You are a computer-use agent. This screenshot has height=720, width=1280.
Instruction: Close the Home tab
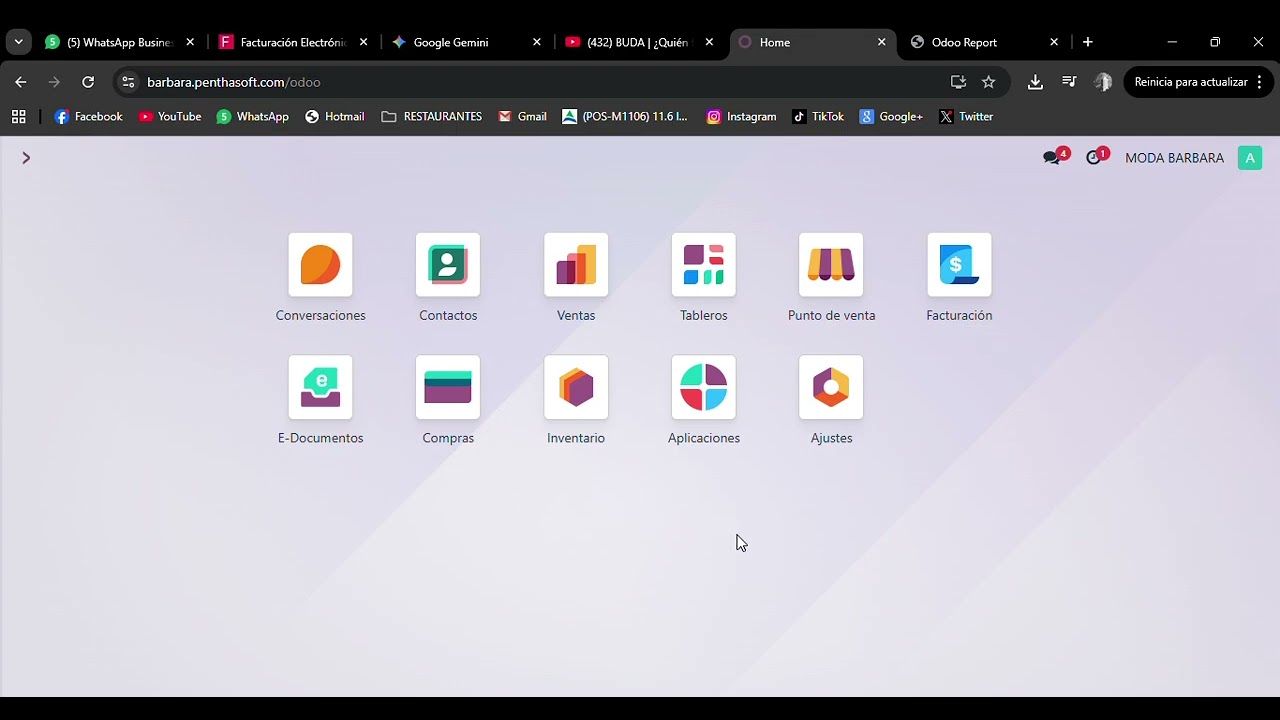tap(881, 42)
